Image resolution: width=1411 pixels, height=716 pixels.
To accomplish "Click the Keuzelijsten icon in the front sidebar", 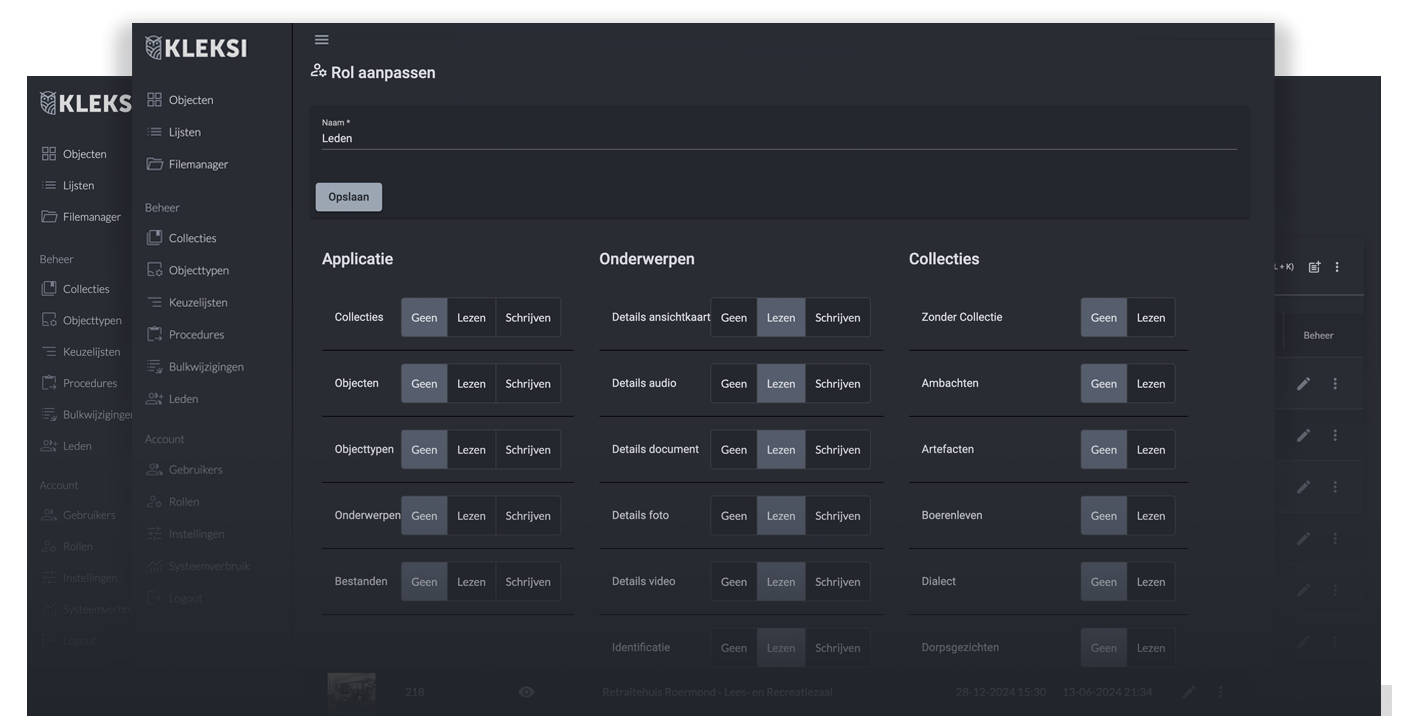I will 154,302.
